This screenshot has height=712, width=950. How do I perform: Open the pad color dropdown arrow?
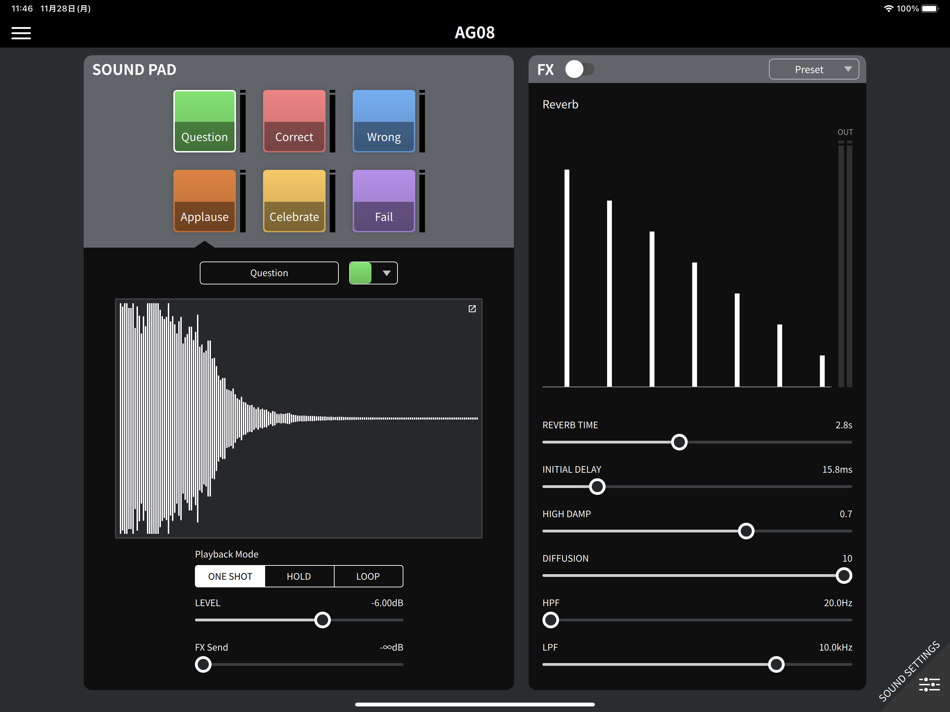[386, 273]
